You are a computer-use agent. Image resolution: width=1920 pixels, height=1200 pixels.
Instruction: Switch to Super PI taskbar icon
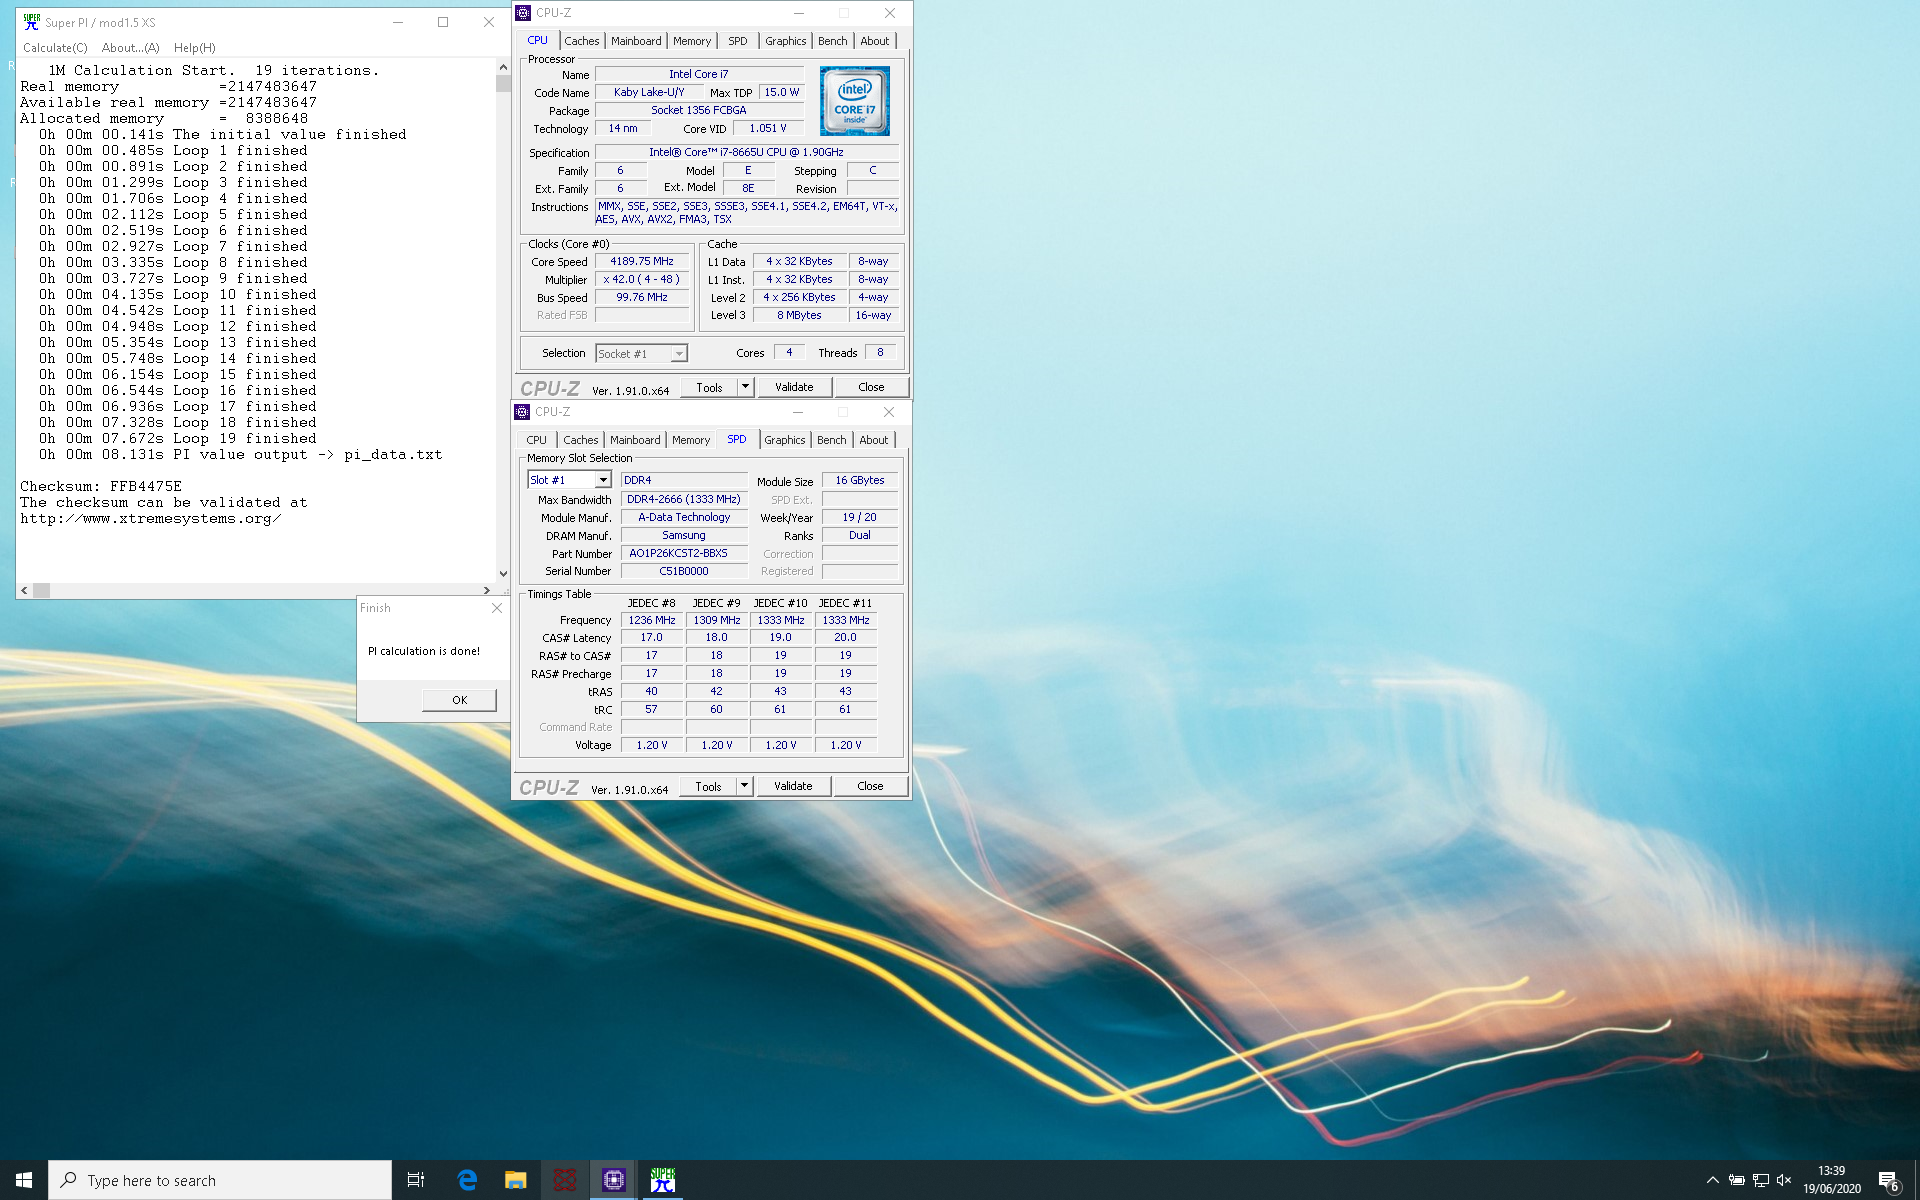662,1180
